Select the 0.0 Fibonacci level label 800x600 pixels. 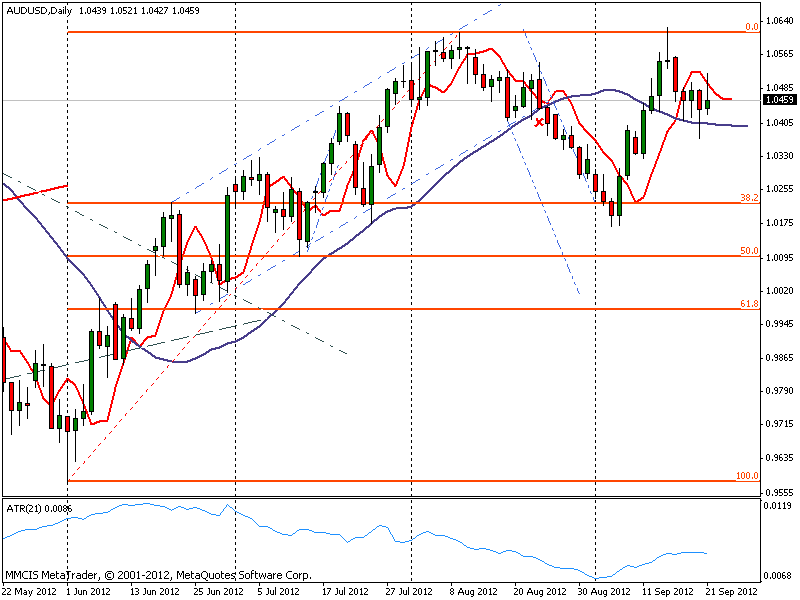point(752,27)
